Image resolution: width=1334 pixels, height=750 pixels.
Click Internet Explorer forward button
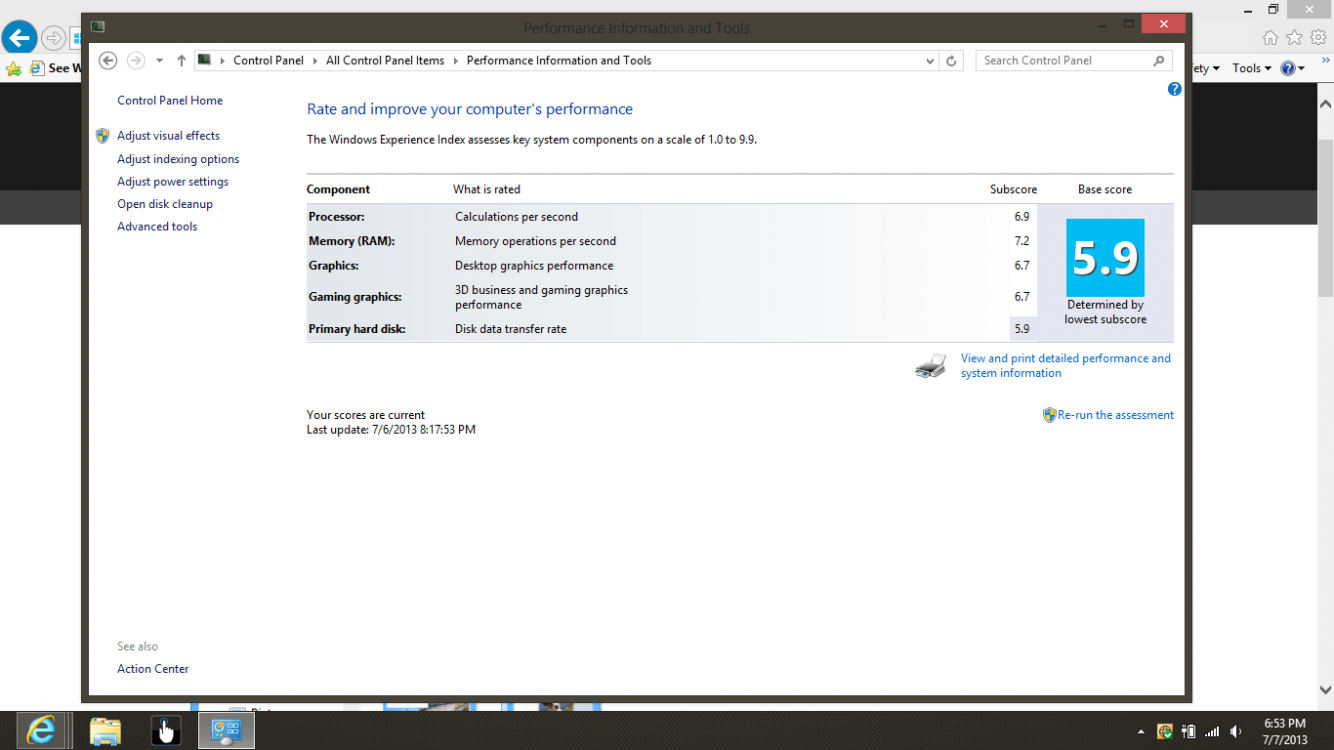54,39
